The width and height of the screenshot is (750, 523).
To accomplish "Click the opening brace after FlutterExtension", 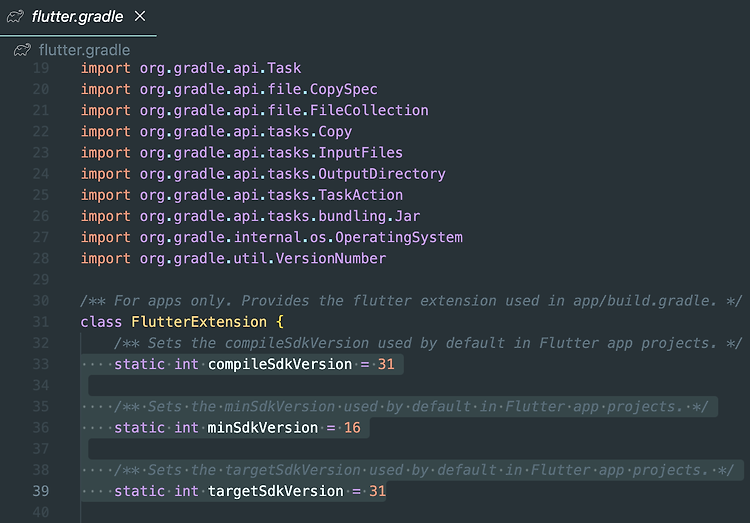I will tap(280, 322).
